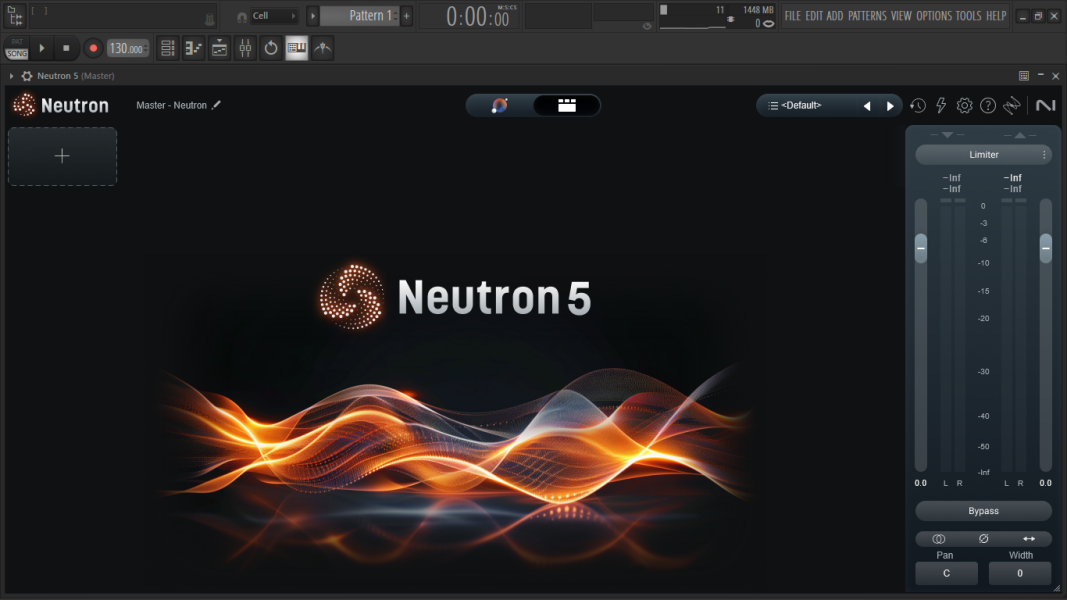Viewport: 1067px width, 600px height.
Task: Toggle Bypass in Neutron
Action: click(983, 511)
